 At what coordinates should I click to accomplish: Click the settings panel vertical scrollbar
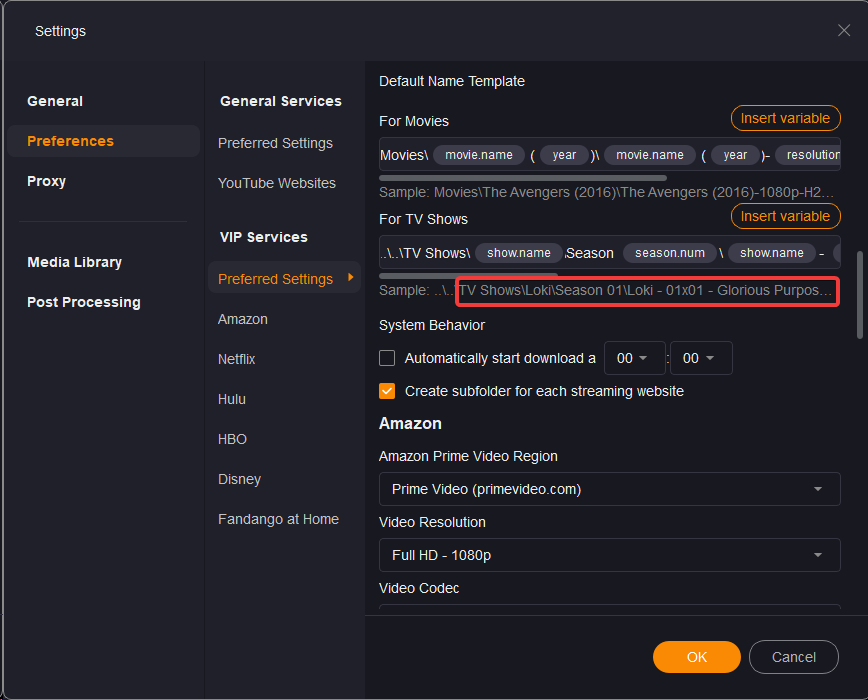tap(860, 295)
